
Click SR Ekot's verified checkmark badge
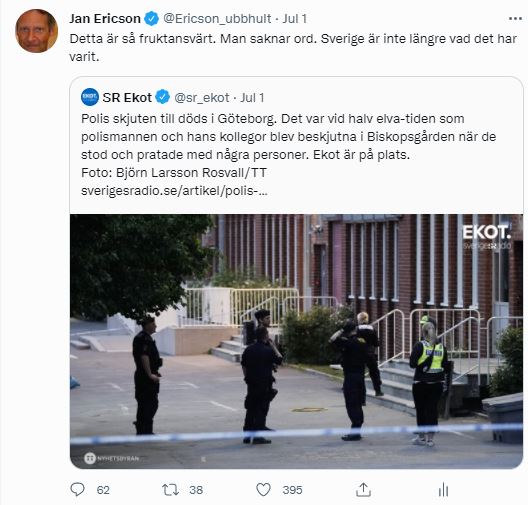coord(163,97)
